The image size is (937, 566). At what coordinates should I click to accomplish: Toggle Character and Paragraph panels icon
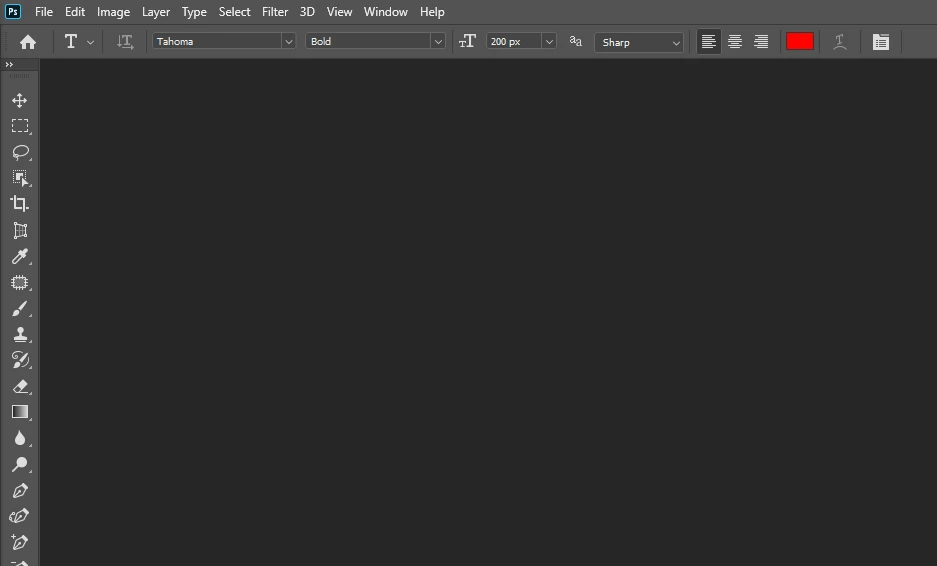pos(881,42)
